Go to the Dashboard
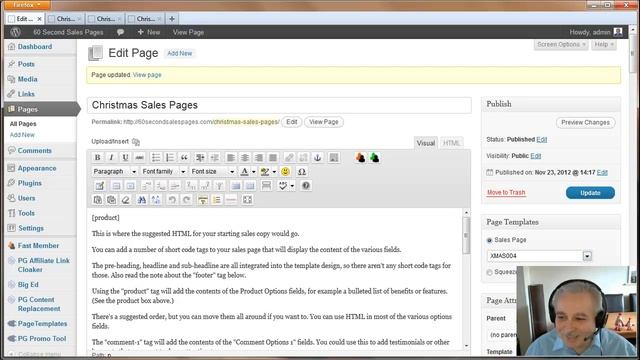 click(35, 47)
